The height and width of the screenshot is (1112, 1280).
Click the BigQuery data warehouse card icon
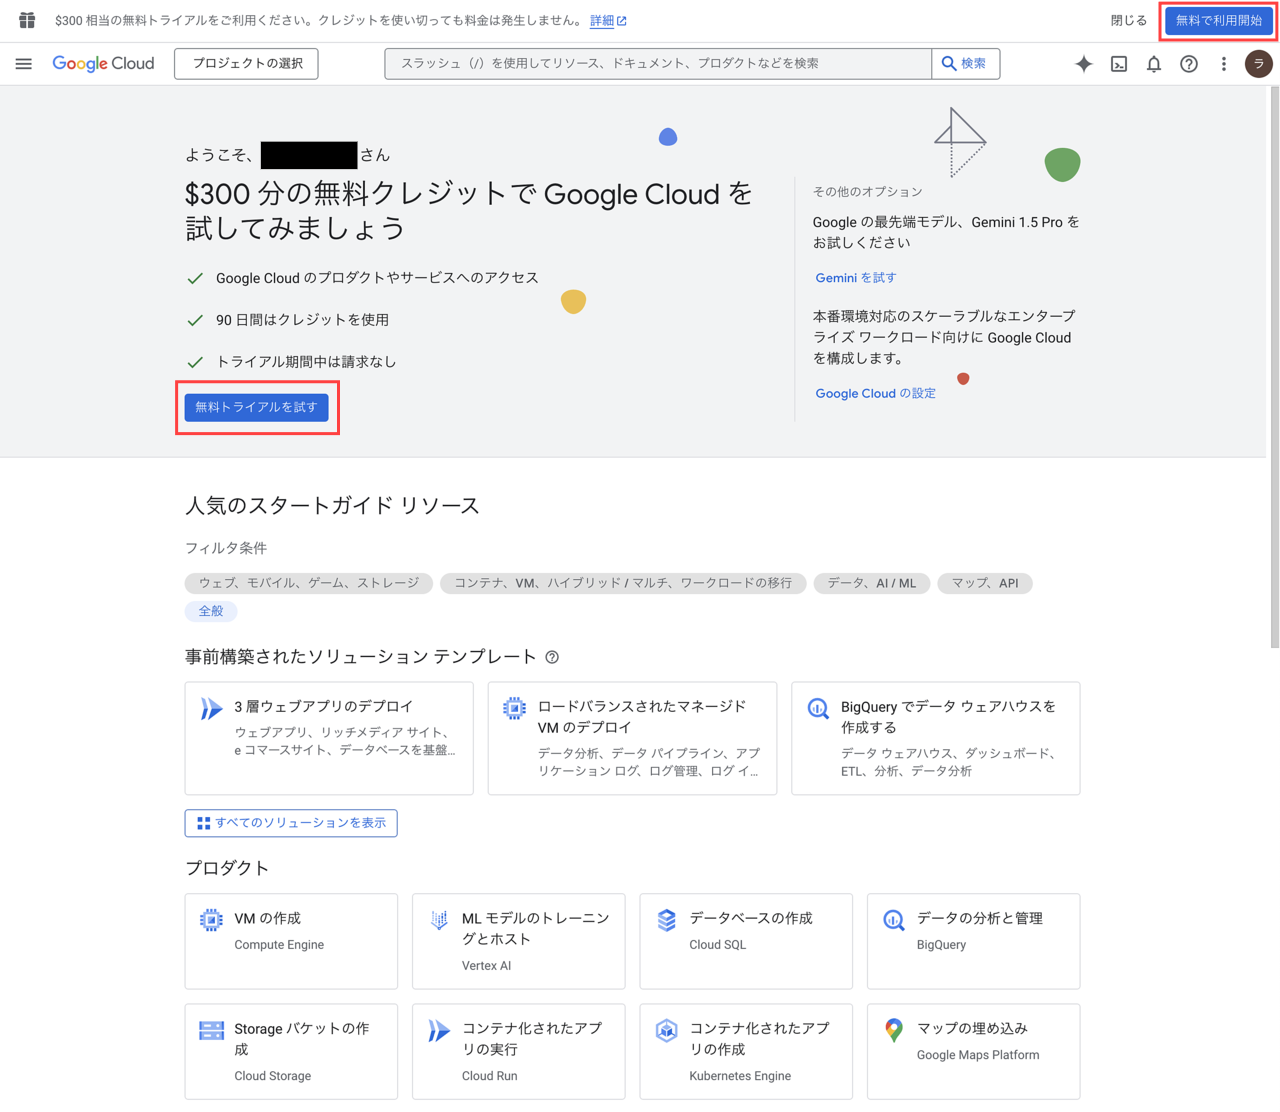(x=818, y=709)
